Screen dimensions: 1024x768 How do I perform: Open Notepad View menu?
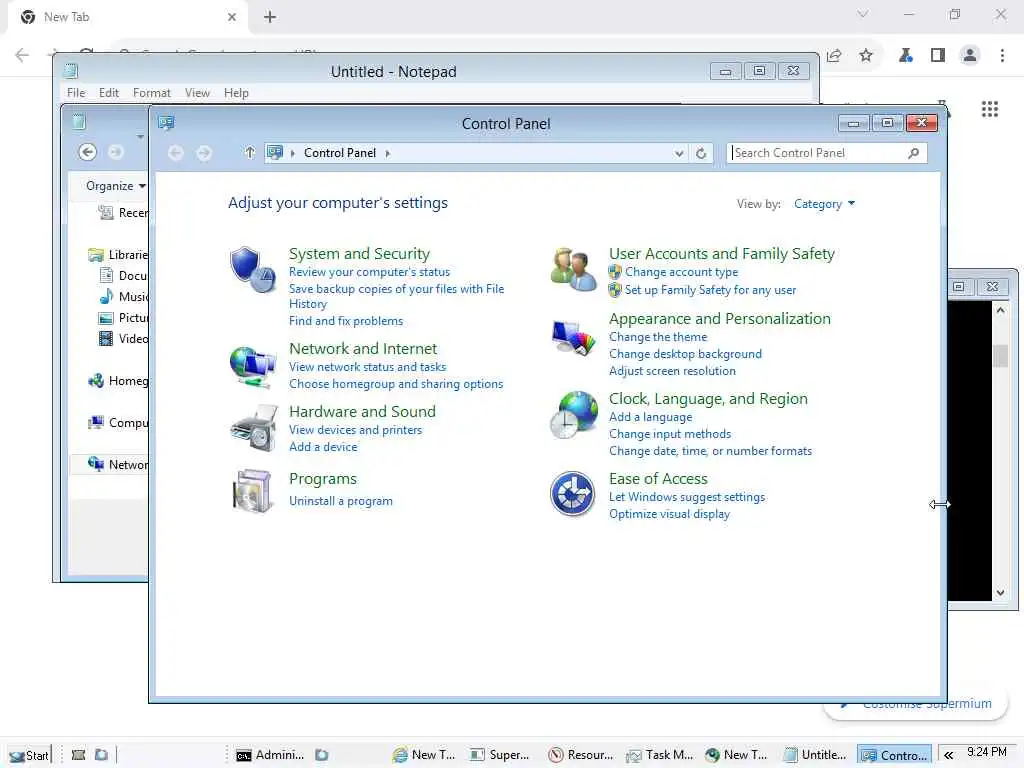click(197, 93)
